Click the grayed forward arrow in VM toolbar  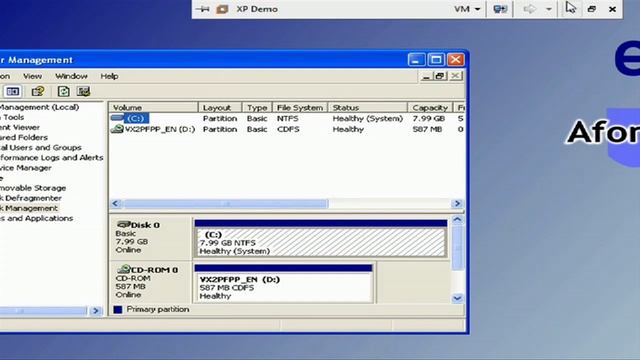529,9
